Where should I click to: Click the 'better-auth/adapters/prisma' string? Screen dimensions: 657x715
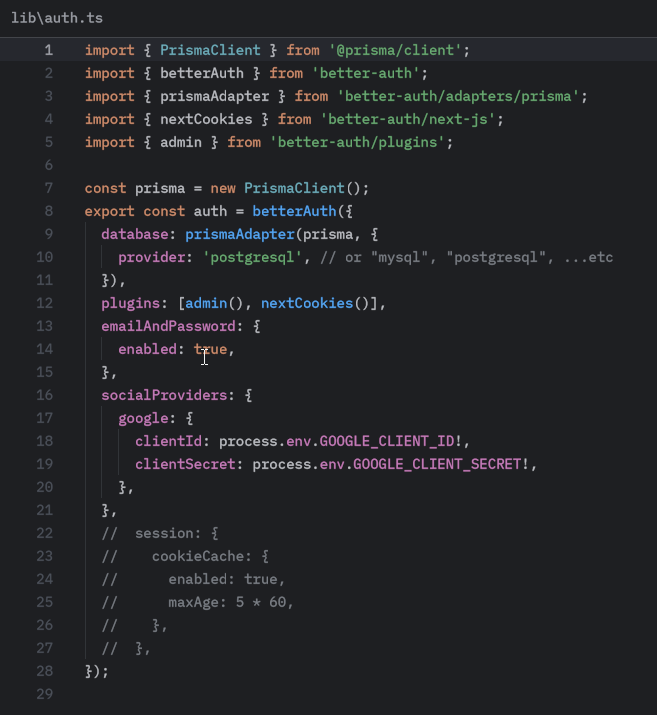click(x=458, y=96)
